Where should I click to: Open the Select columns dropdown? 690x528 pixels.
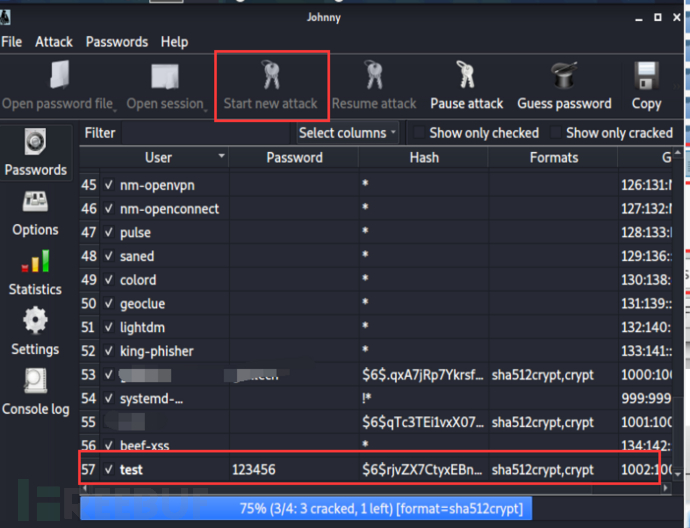pos(347,133)
